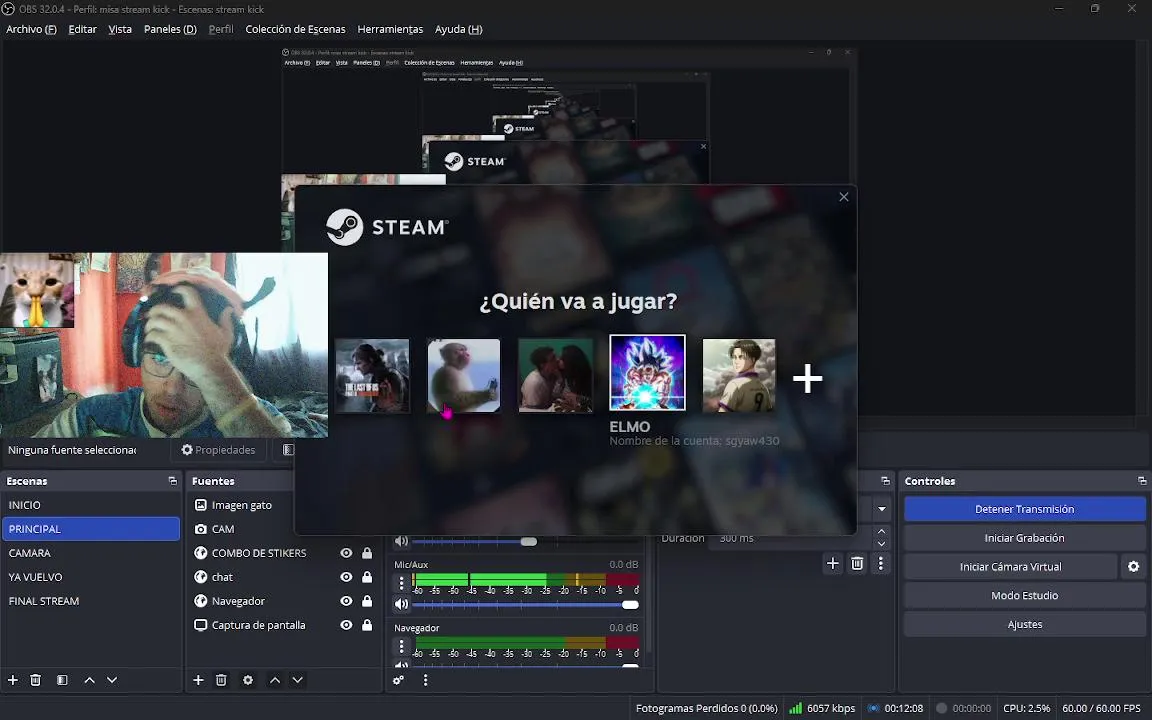This screenshot has width=1152, height=720.
Task: Click Detener Transmisión button
Action: pos(1024,509)
